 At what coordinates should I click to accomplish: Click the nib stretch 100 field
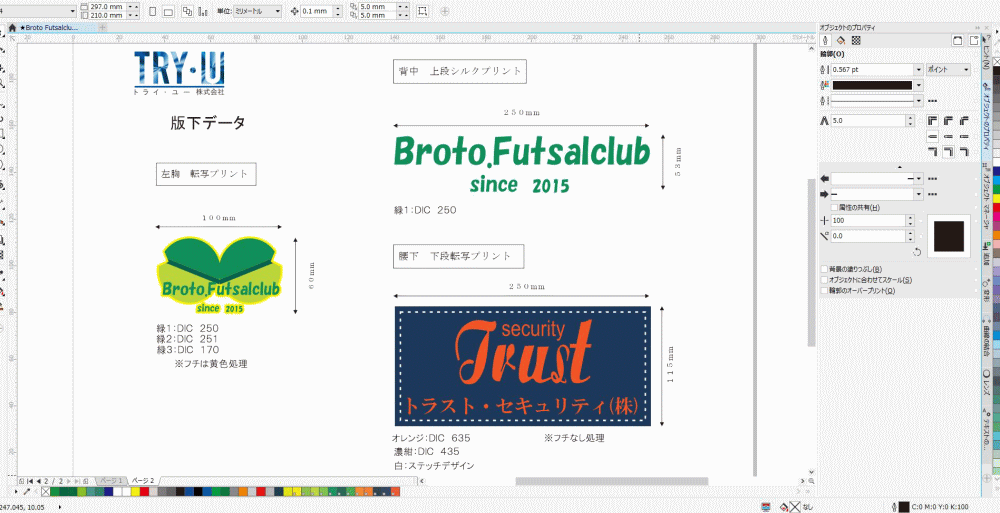coord(869,220)
